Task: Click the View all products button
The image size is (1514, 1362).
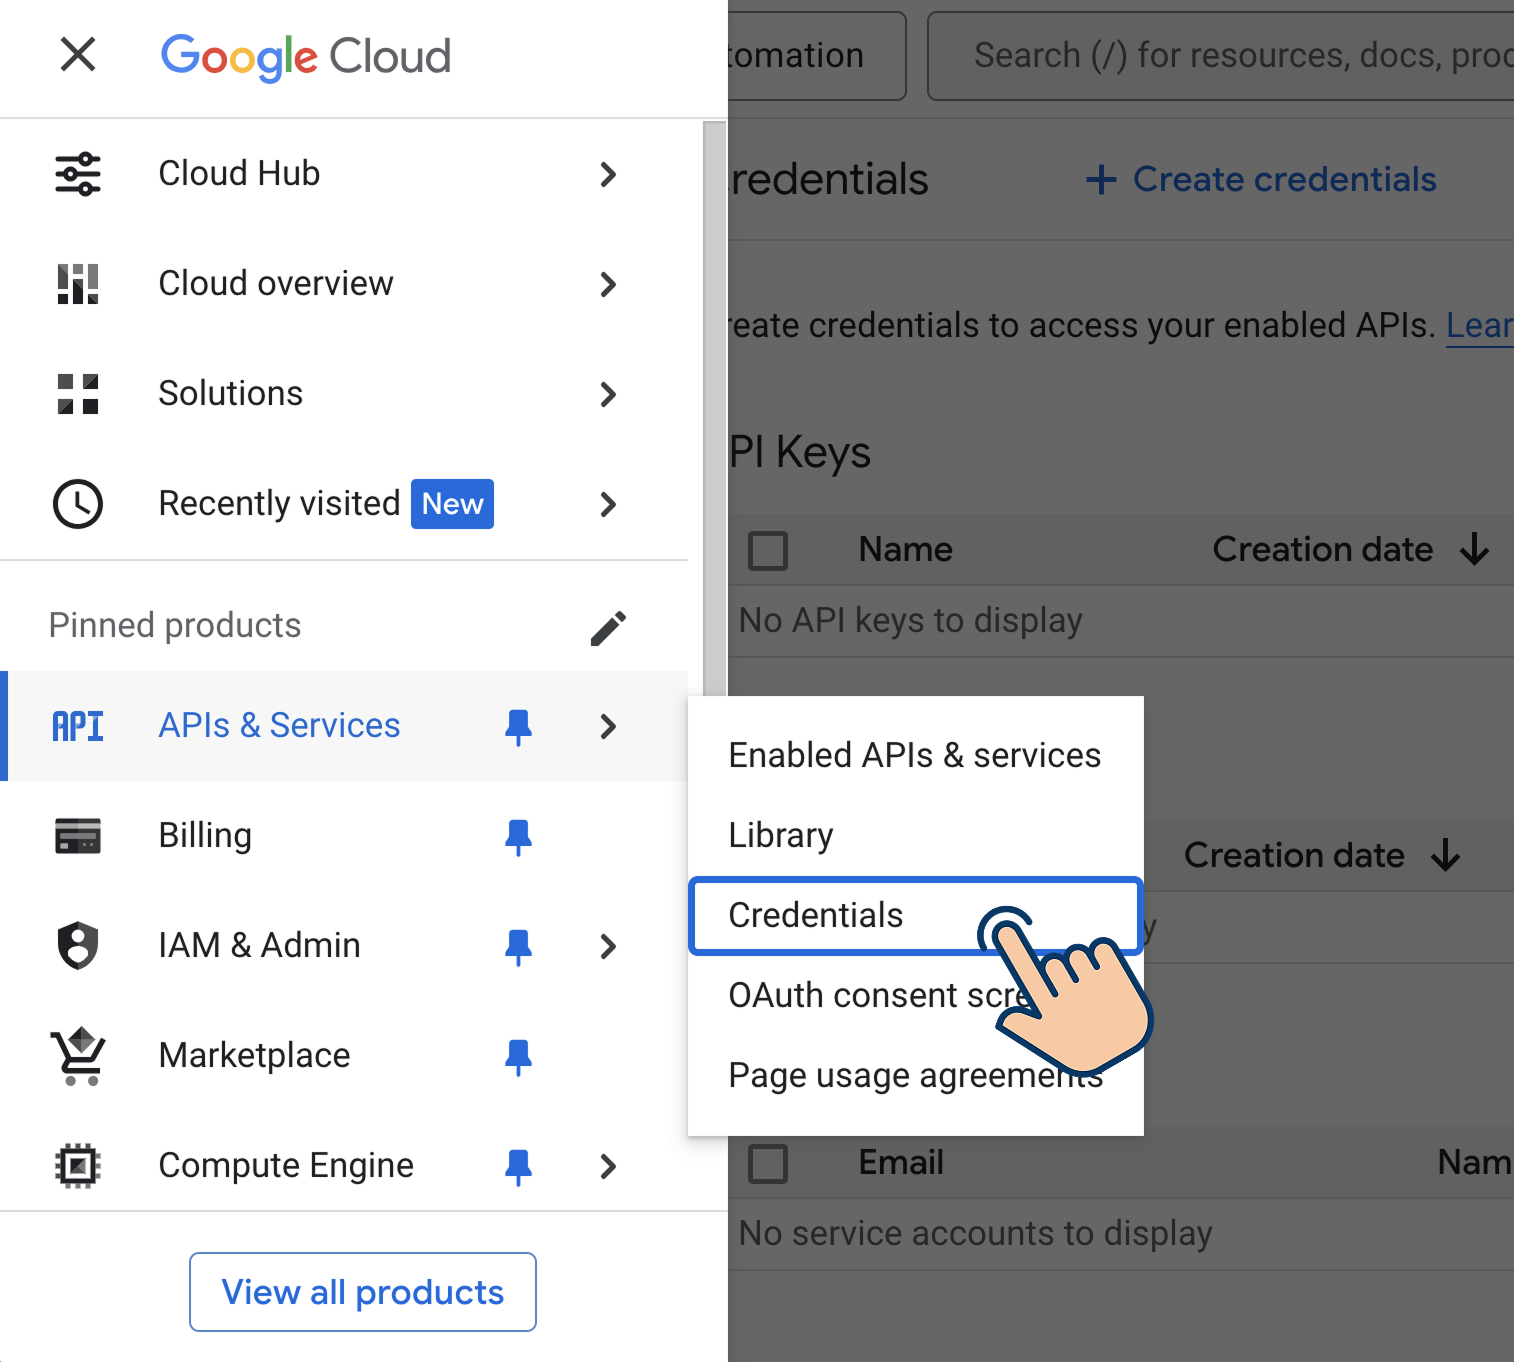Action: (363, 1292)
